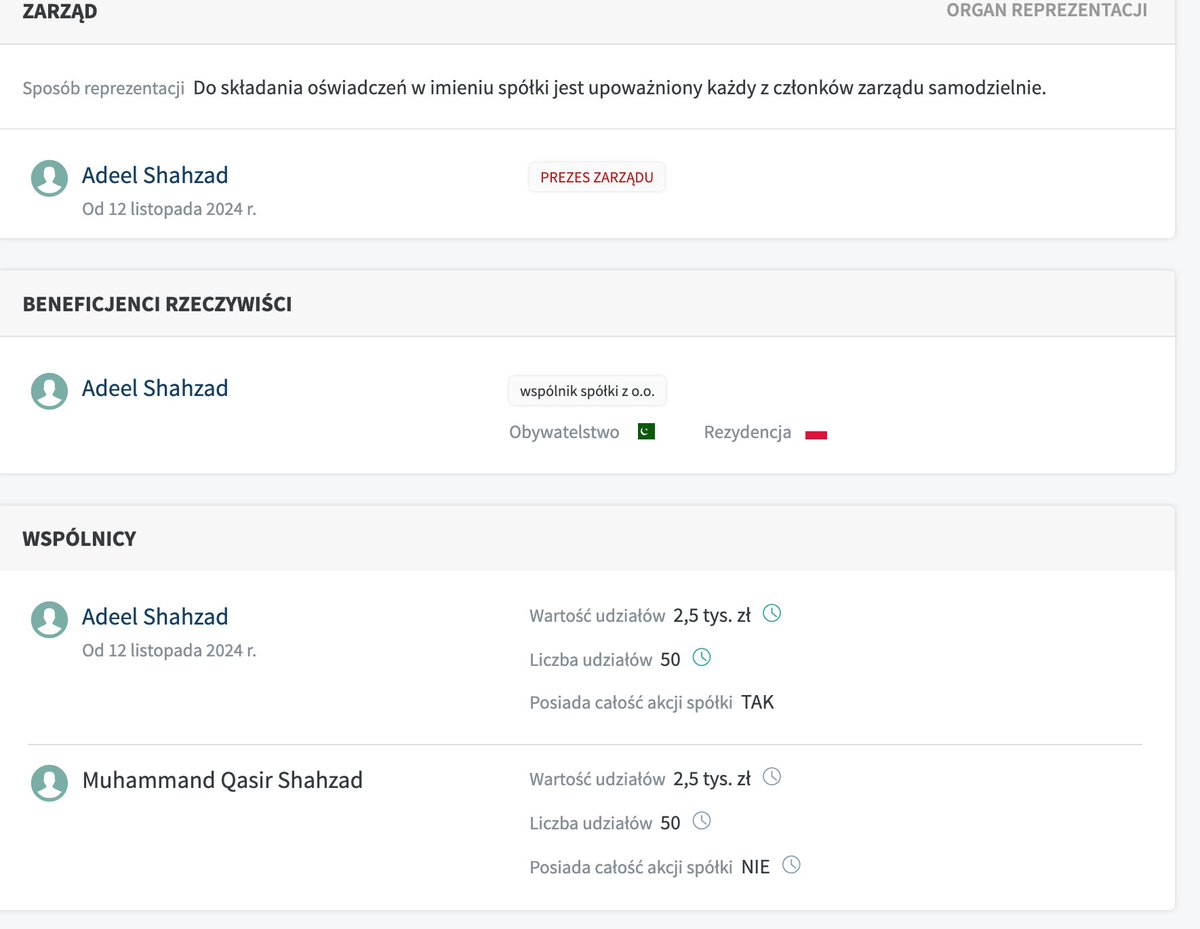Viewport: 1200px width, 929px height.
Task: Click the 'wspólnik spółki z o.o.' badge
Action: point(587,391)
